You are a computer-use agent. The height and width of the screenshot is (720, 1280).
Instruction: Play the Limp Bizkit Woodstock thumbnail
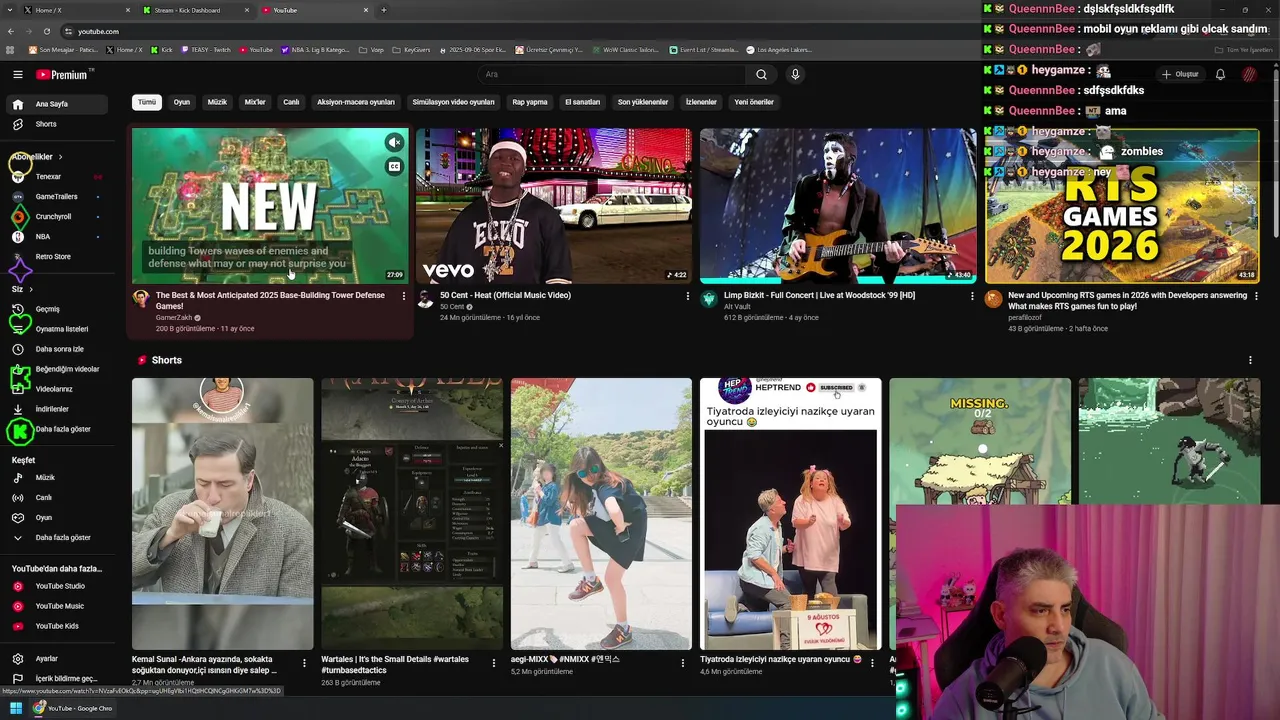[838, 206]
